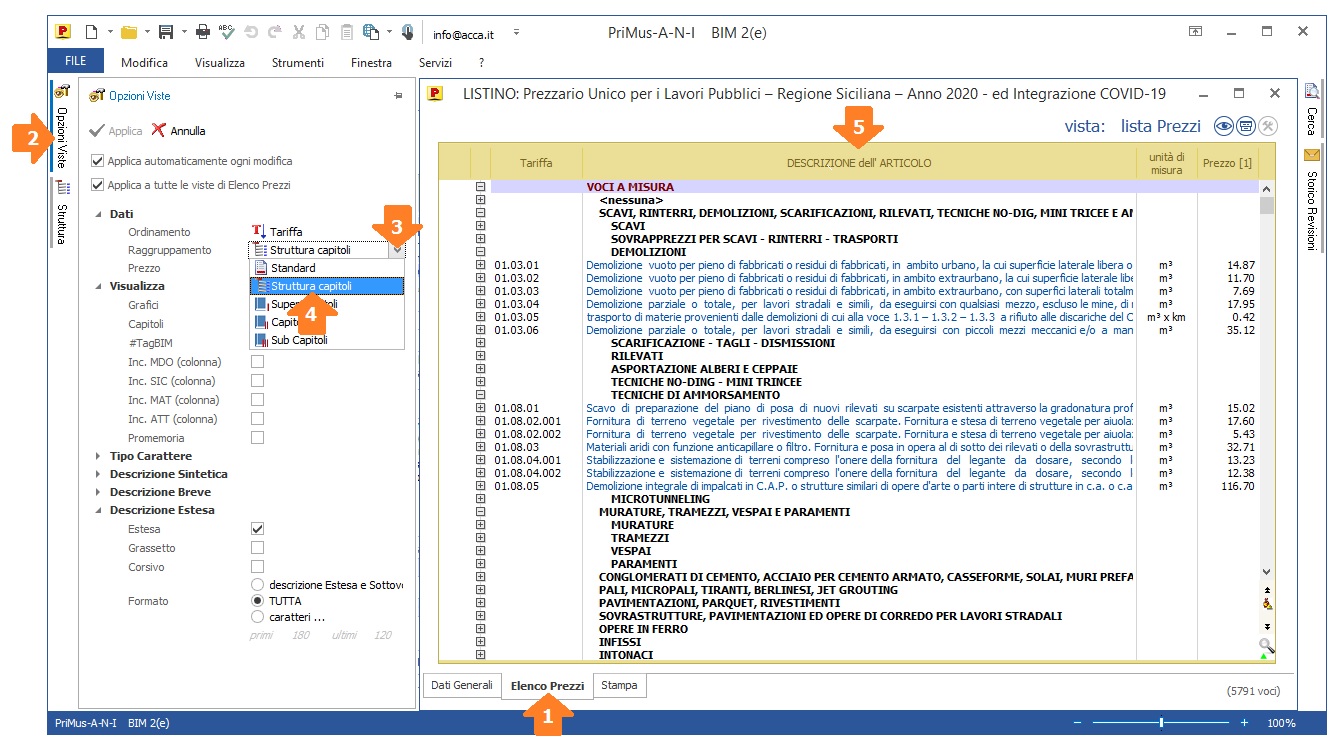
Task: Open the Finestra menu
Action: coord(371,62)
